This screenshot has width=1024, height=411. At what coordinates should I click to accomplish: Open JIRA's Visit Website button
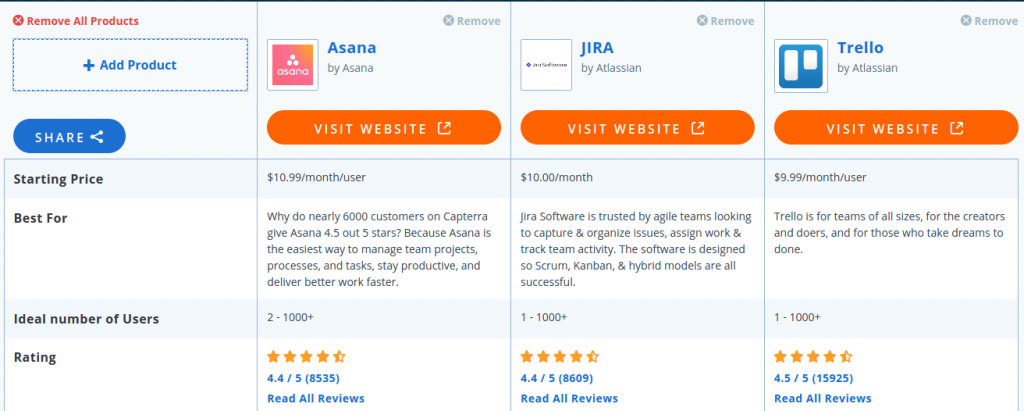638,128
